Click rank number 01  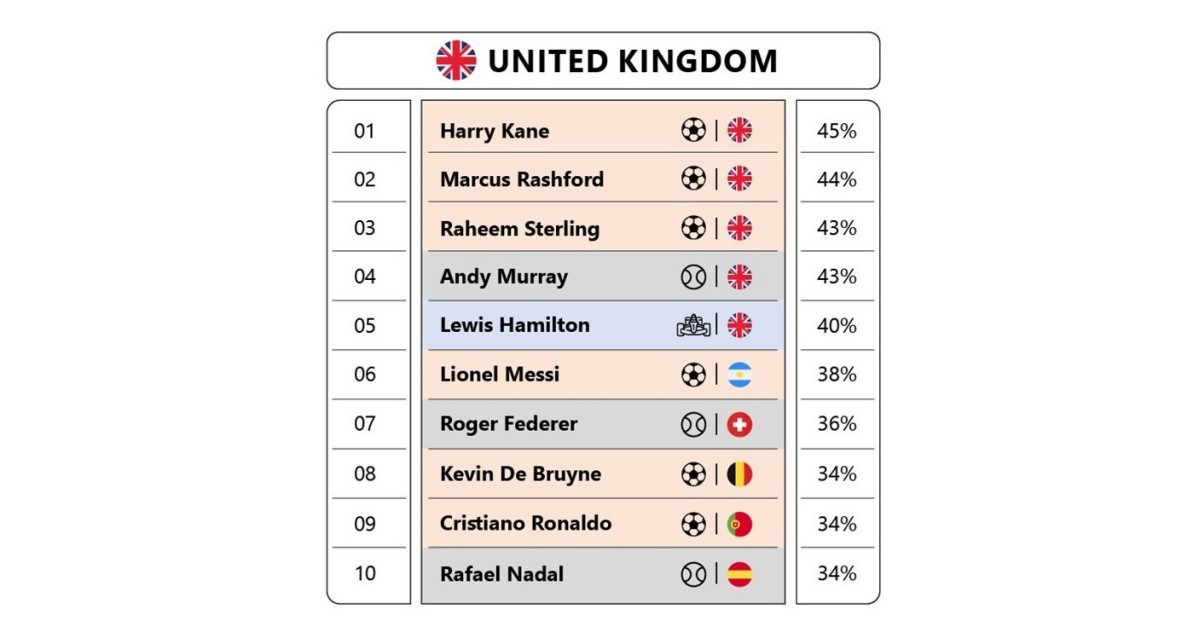point(365,131)
